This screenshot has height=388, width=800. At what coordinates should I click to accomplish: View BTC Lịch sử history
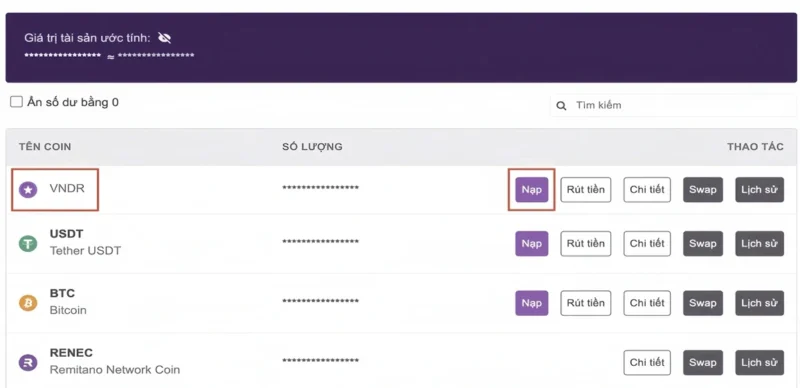tap(760, 303)
